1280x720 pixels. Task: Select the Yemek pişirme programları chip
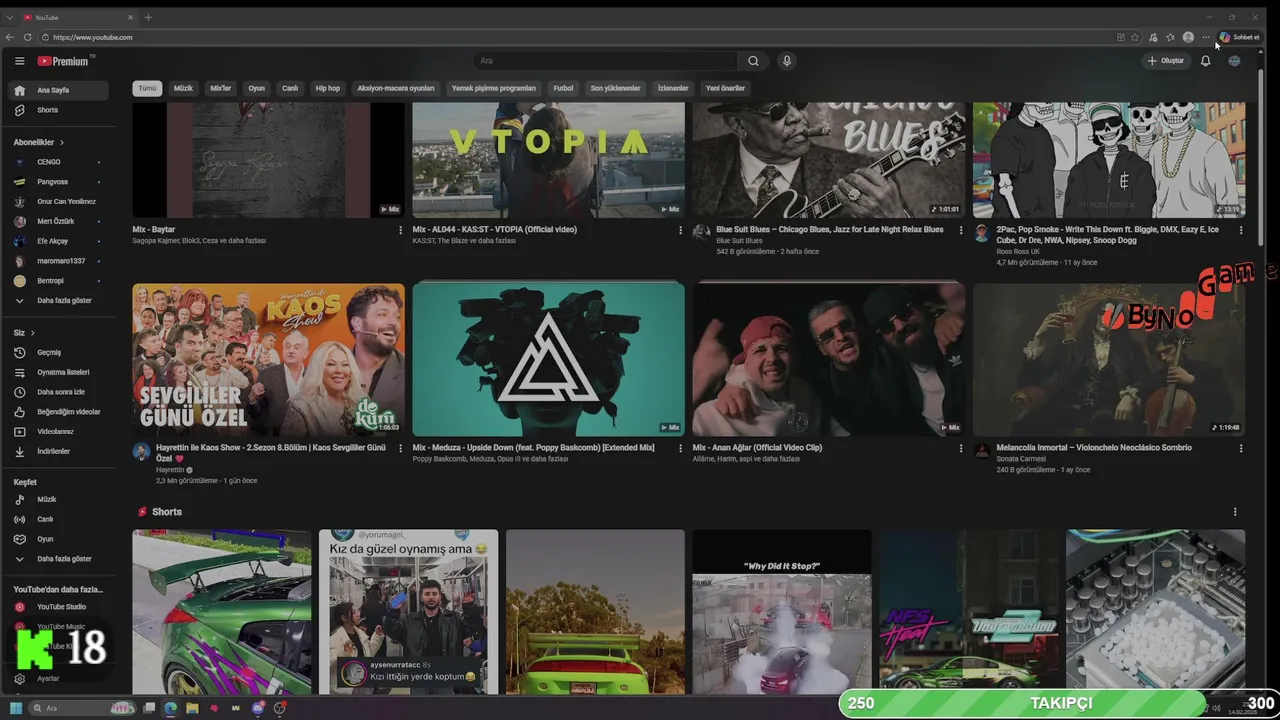[x=494, y=88]
